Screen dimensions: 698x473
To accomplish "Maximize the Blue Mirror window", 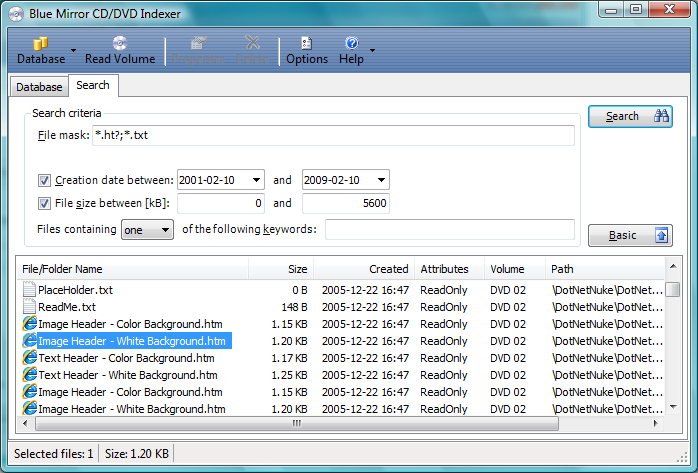I will coord(636,10).
